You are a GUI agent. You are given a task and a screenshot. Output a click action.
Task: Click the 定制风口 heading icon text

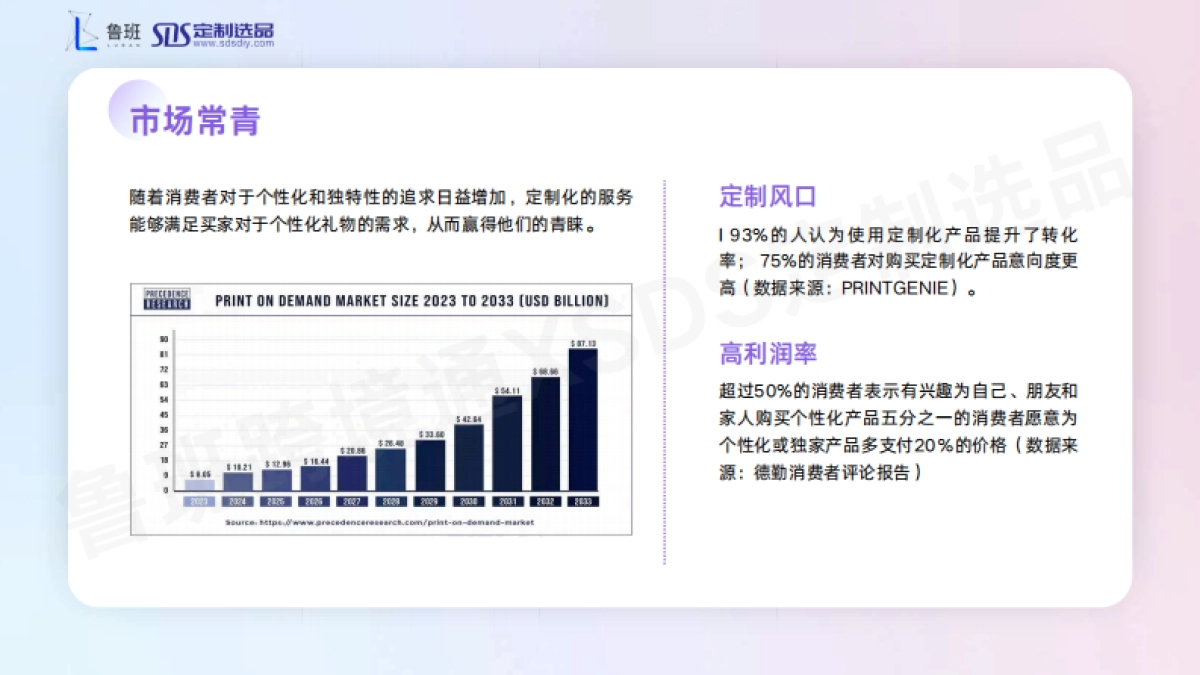(x=766, y=196)
